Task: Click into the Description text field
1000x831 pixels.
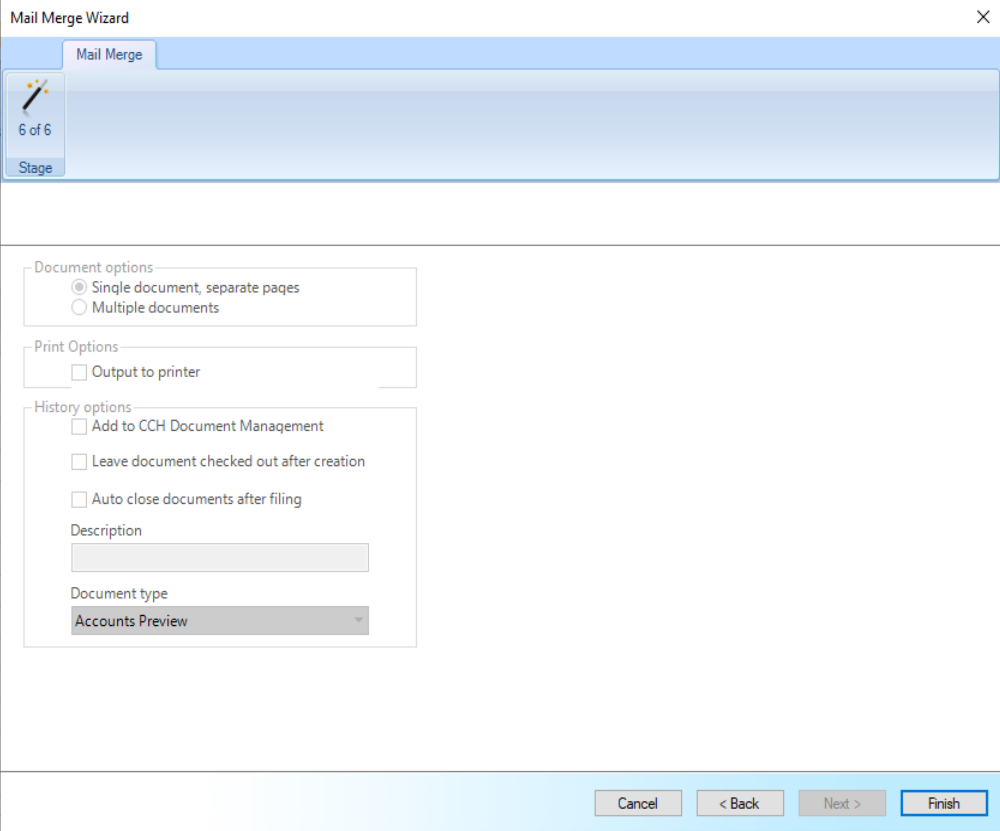Action: coord(220,557)
